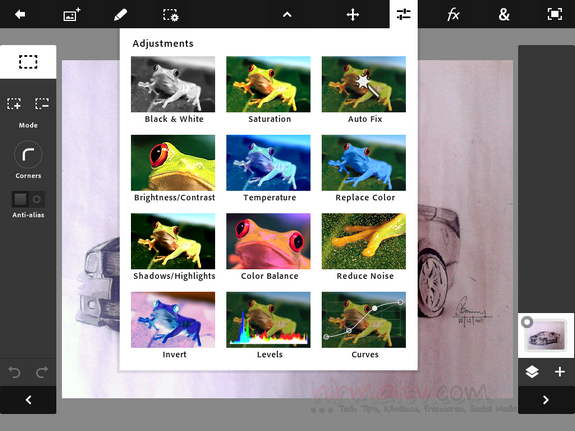Add a new layer with plus icon
Image resolution: width=575 pixels, height=431 pixels.
pyautogui.click(x=560, y=372)
